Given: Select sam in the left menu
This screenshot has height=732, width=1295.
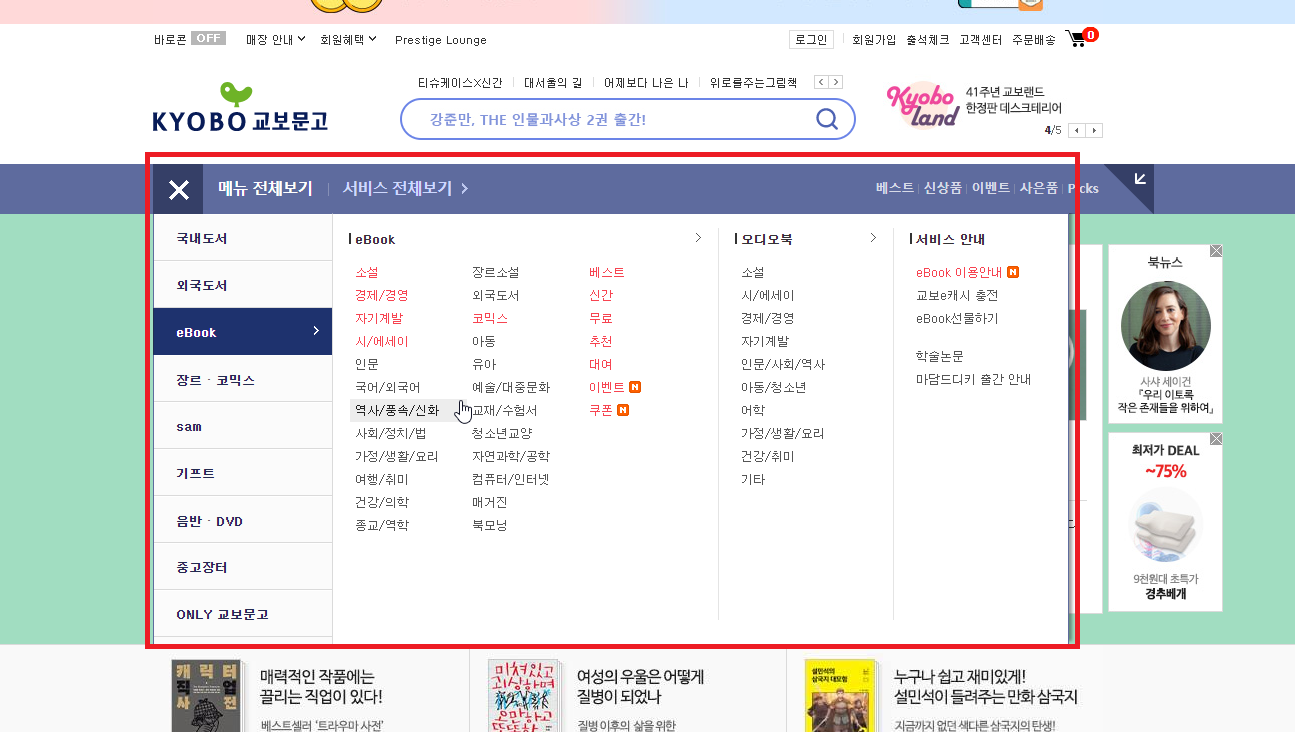Looking at the screenshot, I should [x=243, y=426].
